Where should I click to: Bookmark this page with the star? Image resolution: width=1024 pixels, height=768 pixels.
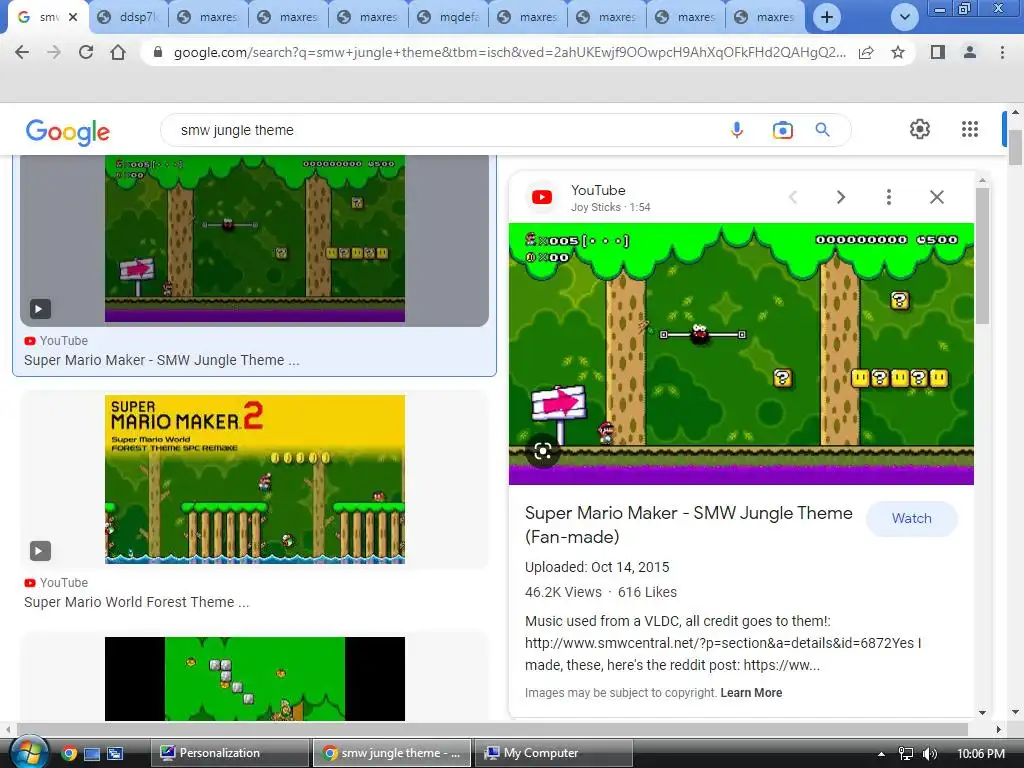(x=898, y=52)
